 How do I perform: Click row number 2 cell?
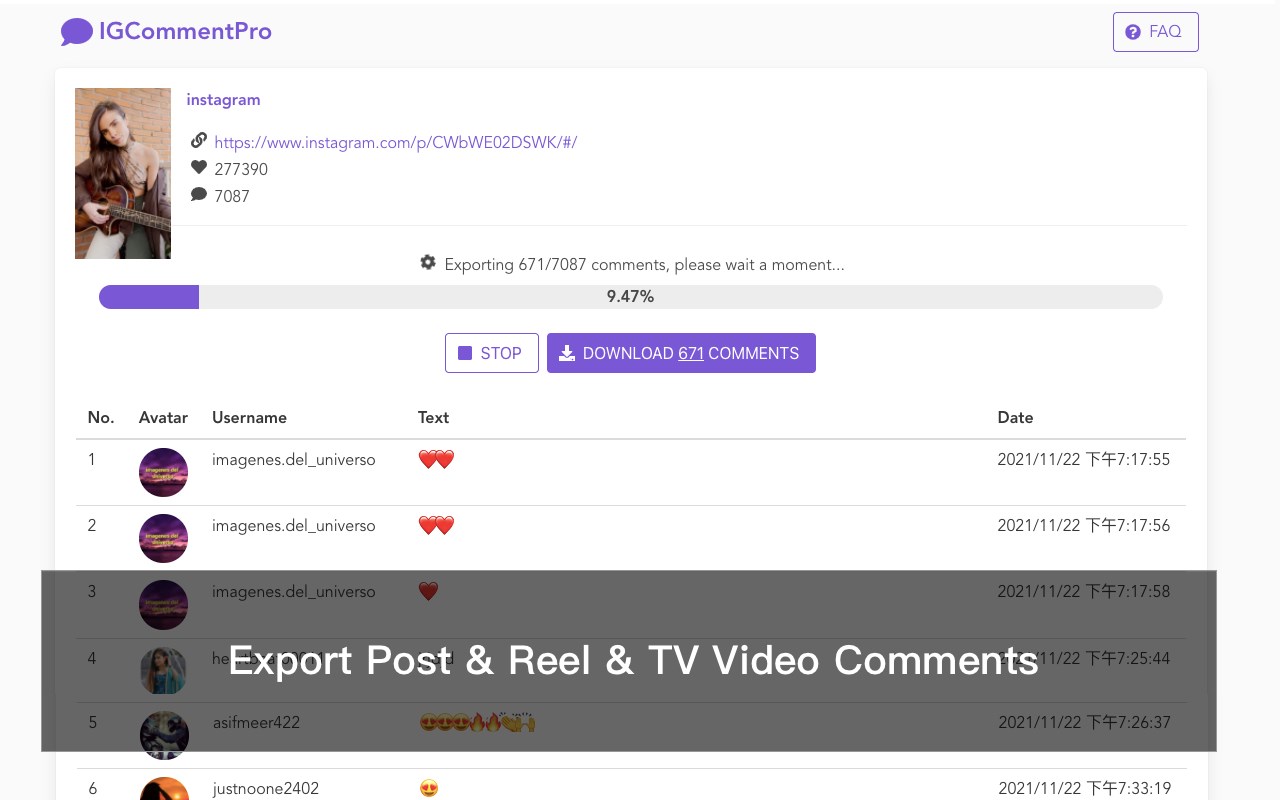(x=92, y=526)
